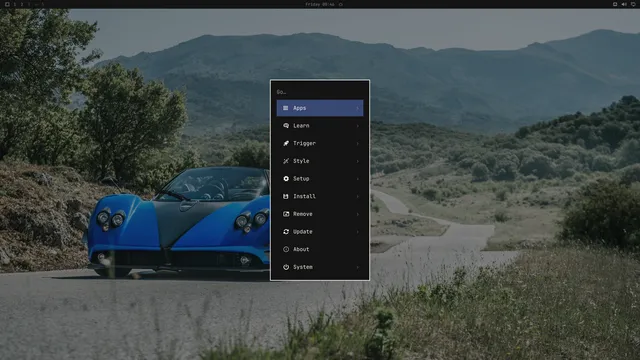Expand the Remove submenu chevron

pos(358,214)
